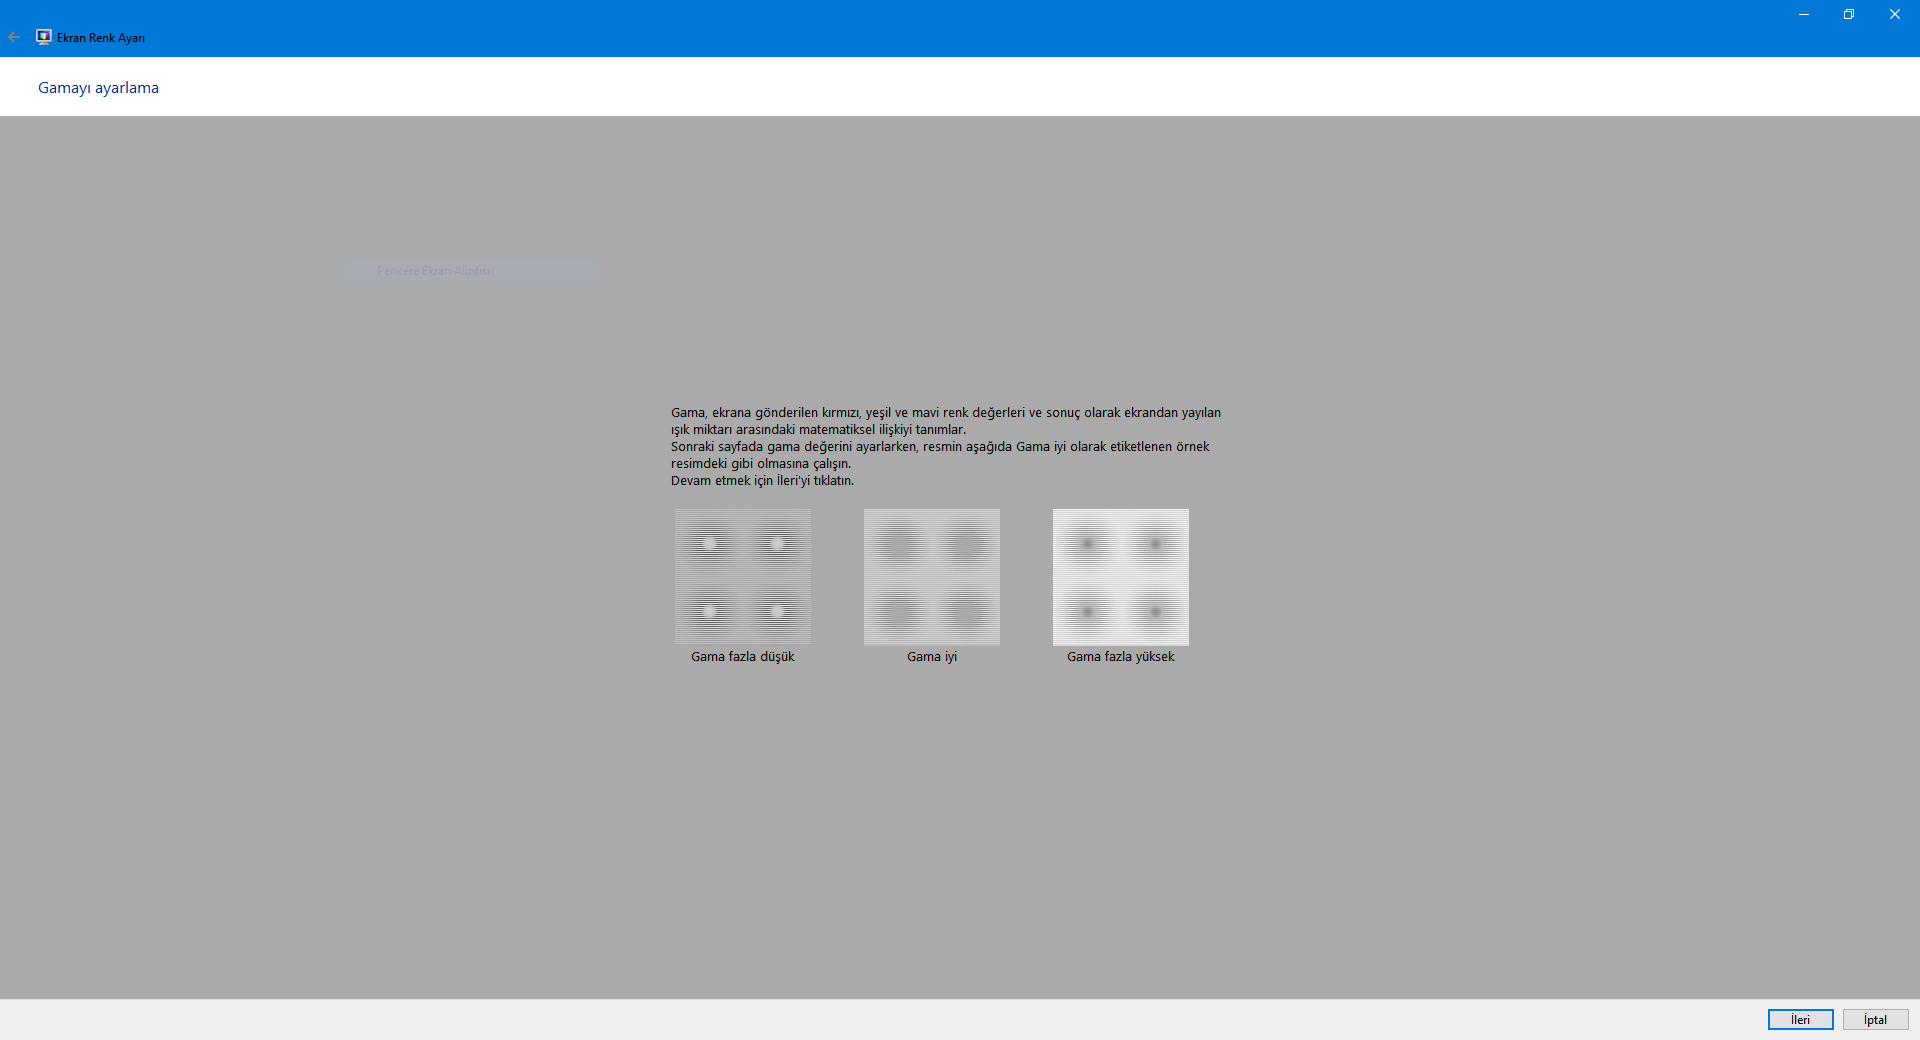Restore down the window size
1920x1040 pixels.
pyautogui.click(x=1849, y=14)
